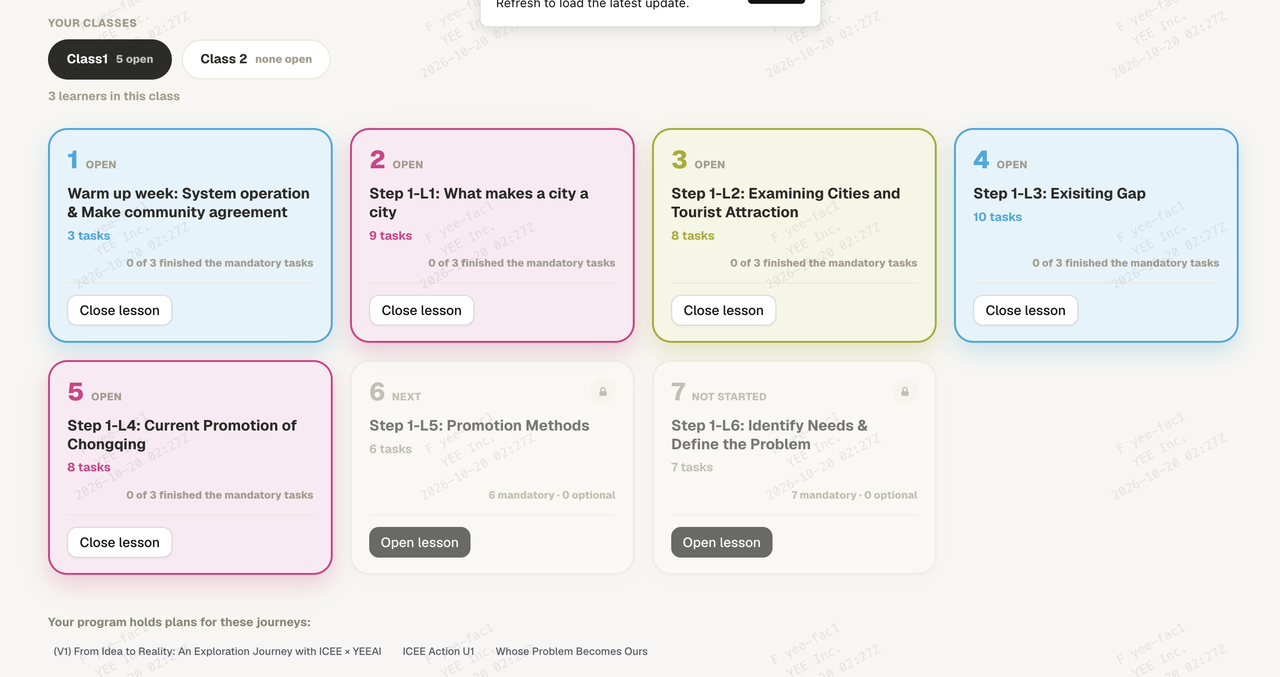
Task: Click the "Whose Problem Becomes Ours" journey
Action: click(x=572, y=651)
